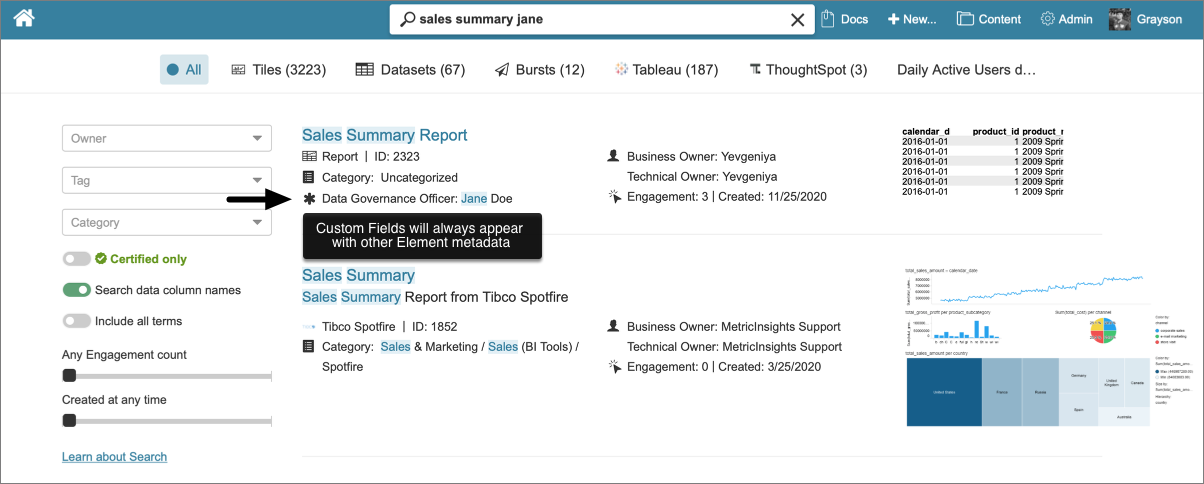
Task: Open Grayson user profile avatar
Action: tap(1120, 19)
